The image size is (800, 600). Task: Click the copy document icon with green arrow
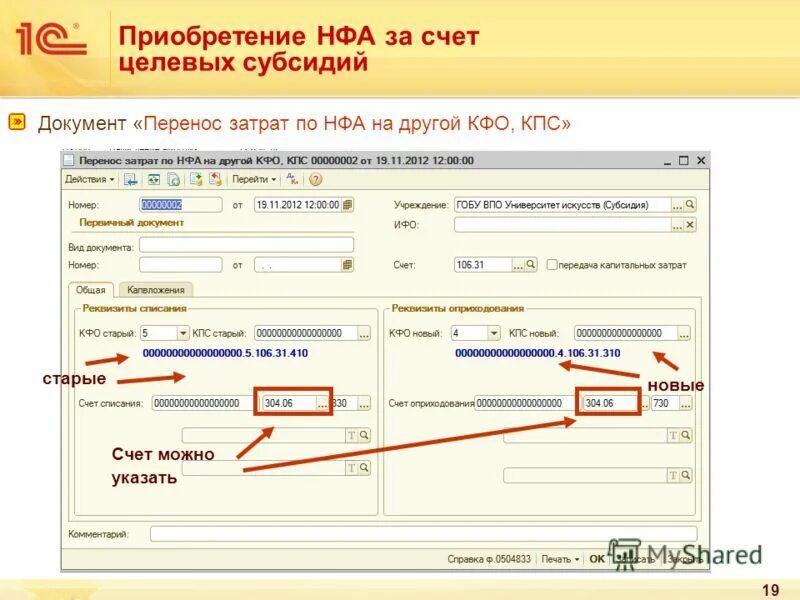196,180
